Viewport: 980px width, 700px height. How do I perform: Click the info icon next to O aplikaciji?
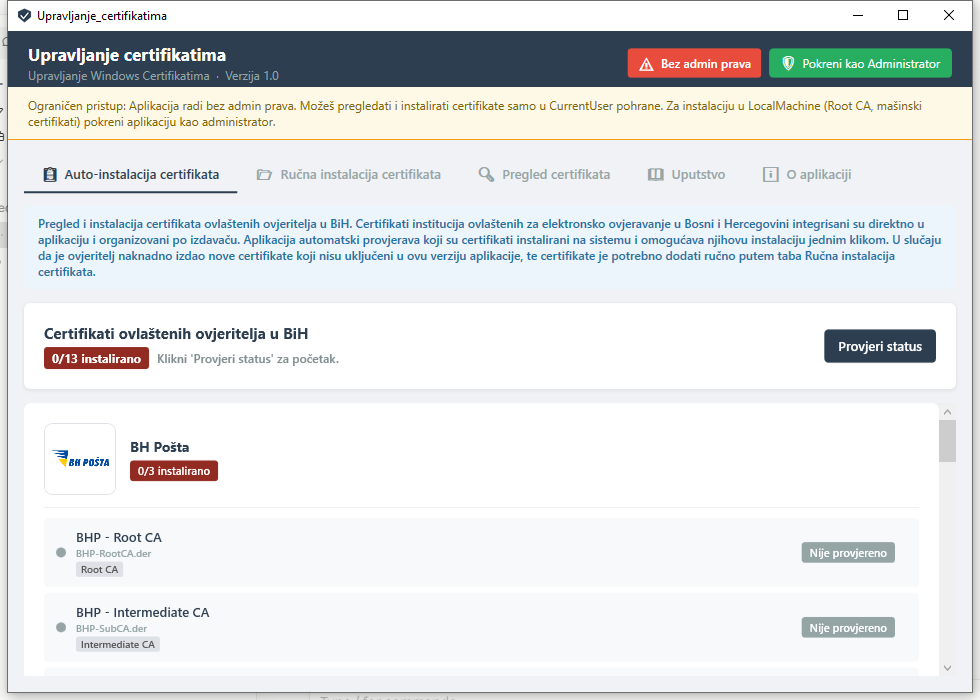tap(770, 174)
